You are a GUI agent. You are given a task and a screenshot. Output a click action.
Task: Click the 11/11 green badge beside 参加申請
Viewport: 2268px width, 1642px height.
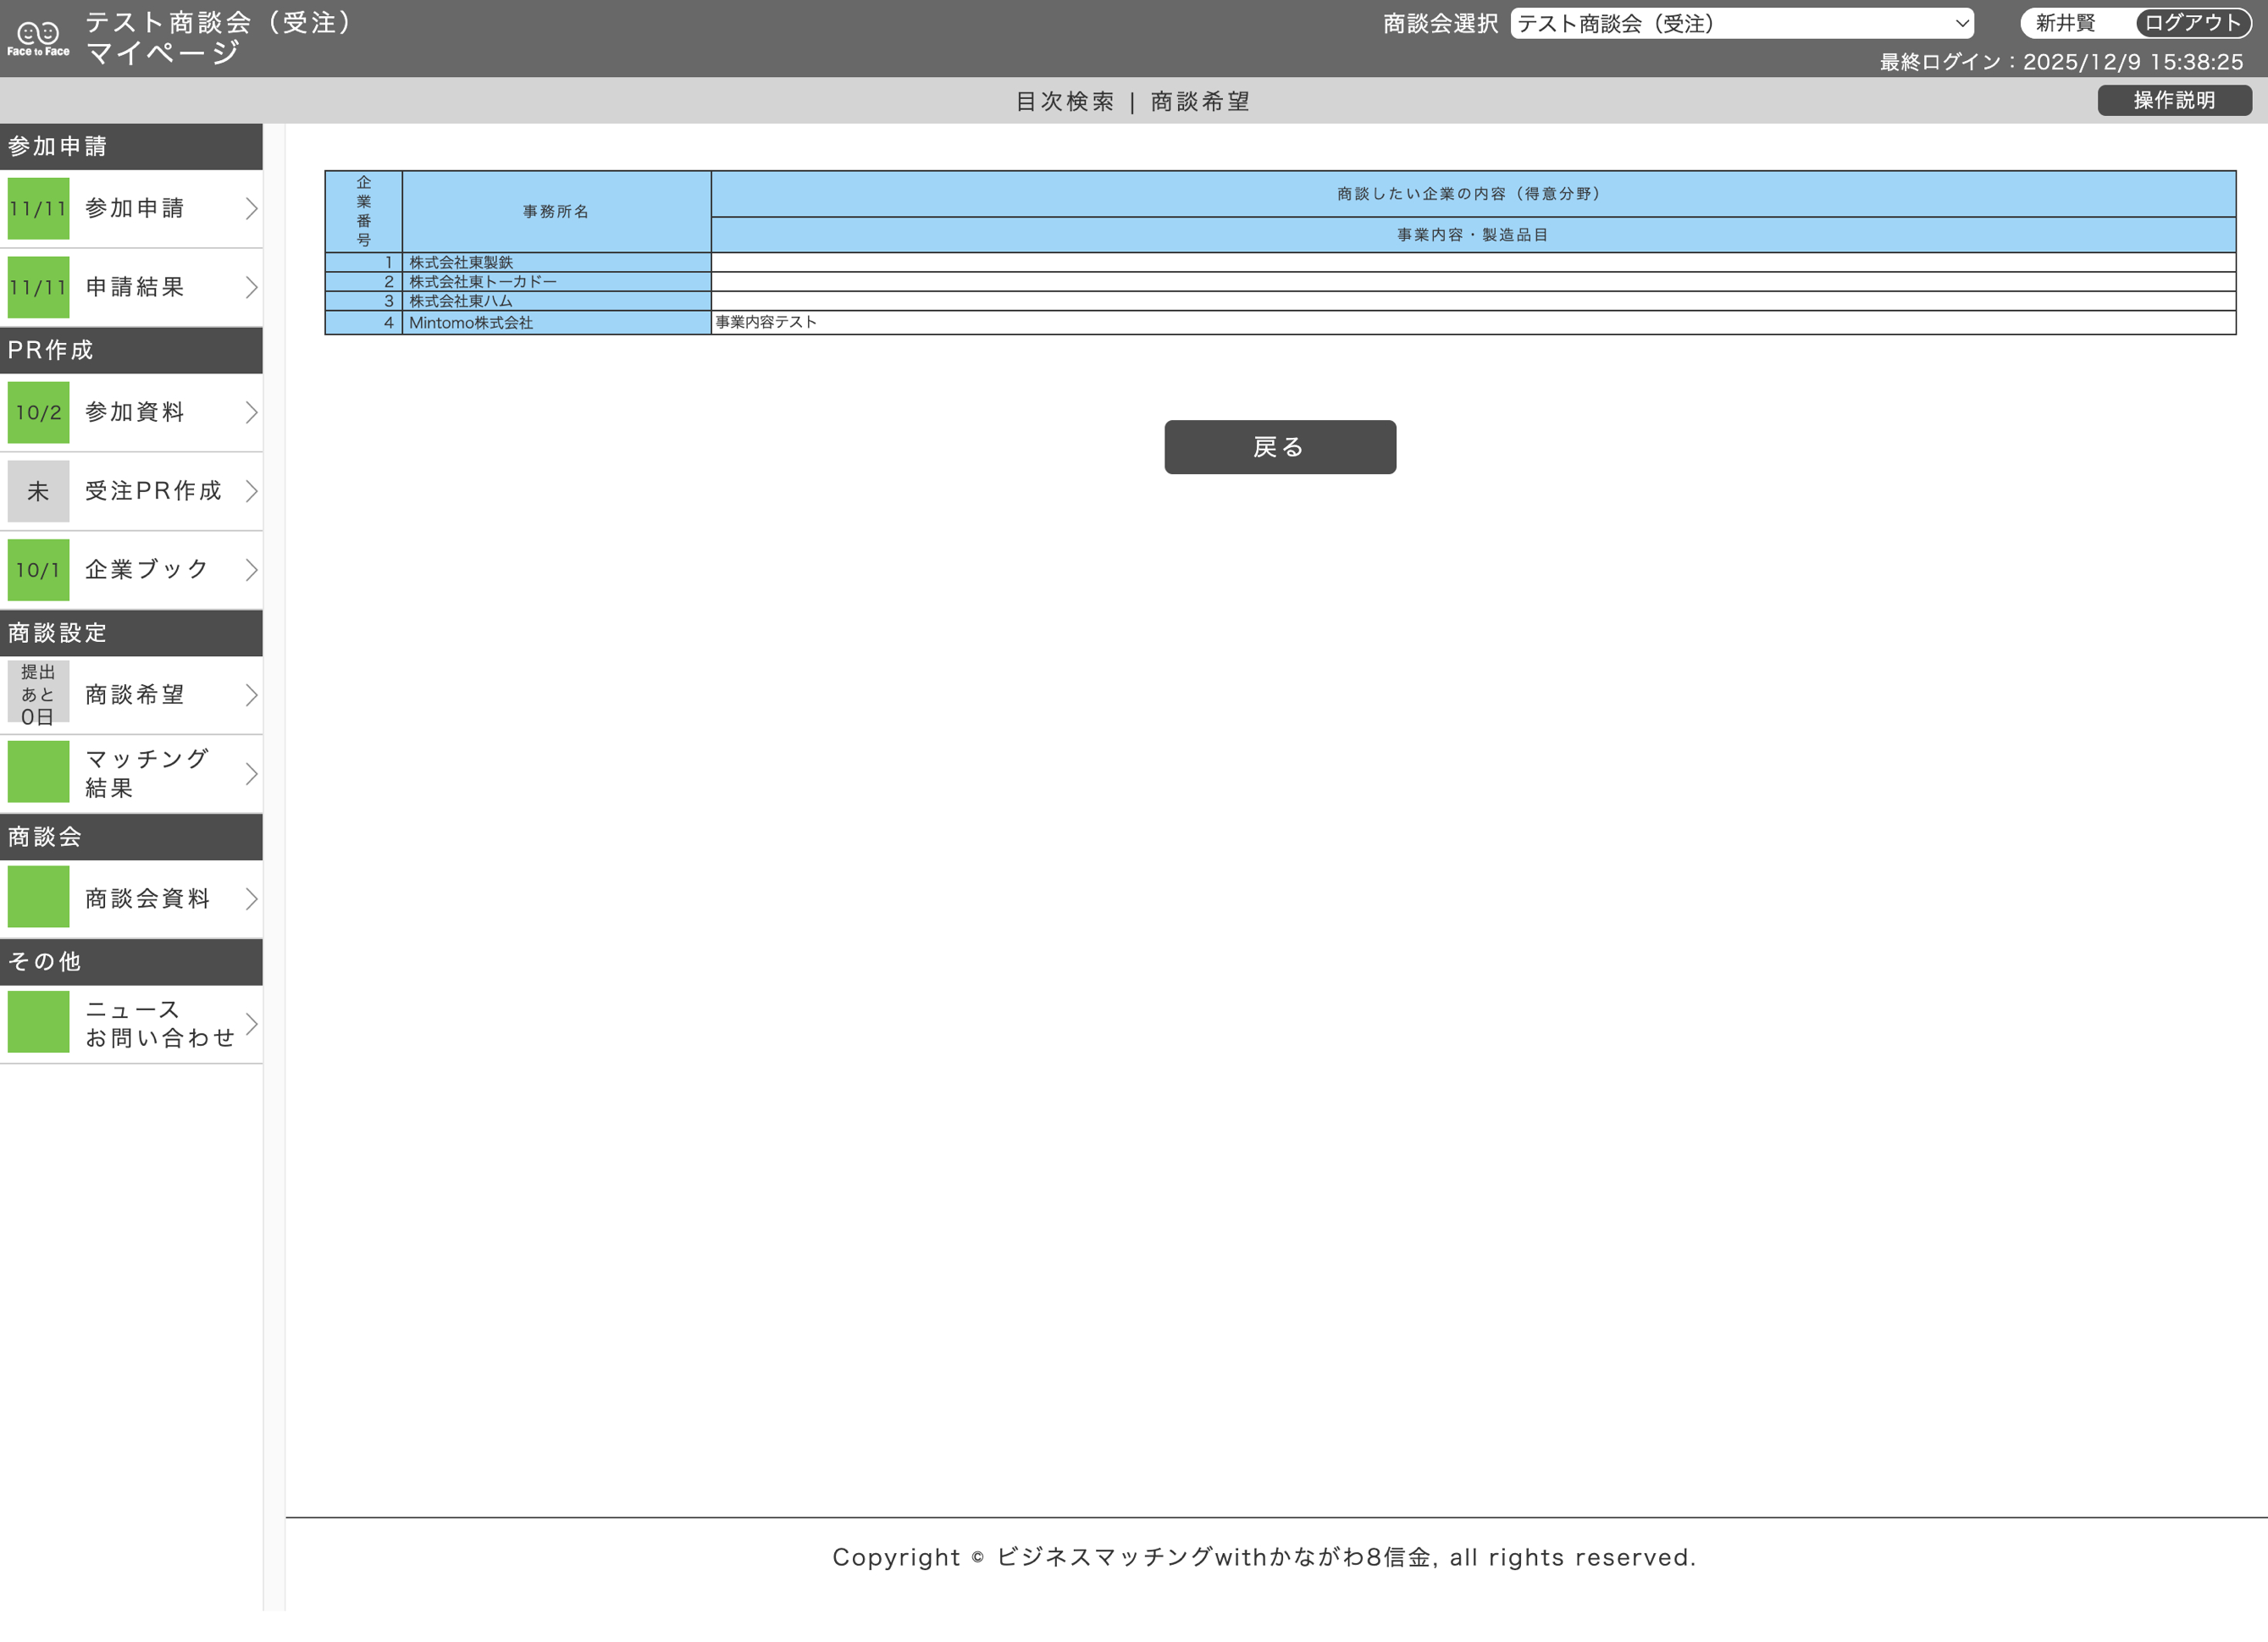[x=38, y=208]
